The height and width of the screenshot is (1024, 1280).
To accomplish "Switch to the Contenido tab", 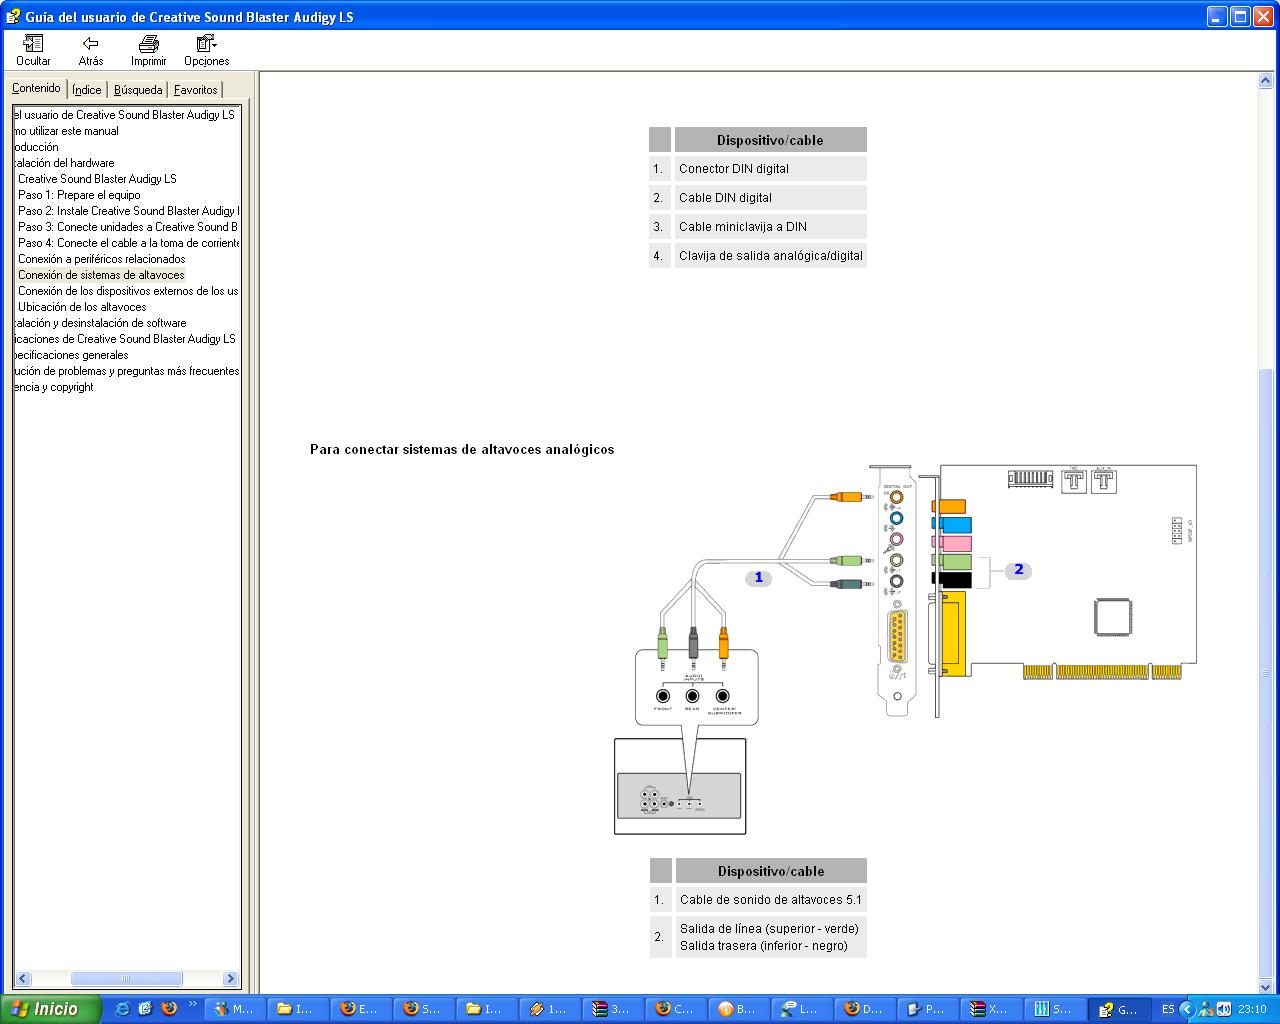I will pyautogui.click(x=37, y=88).
